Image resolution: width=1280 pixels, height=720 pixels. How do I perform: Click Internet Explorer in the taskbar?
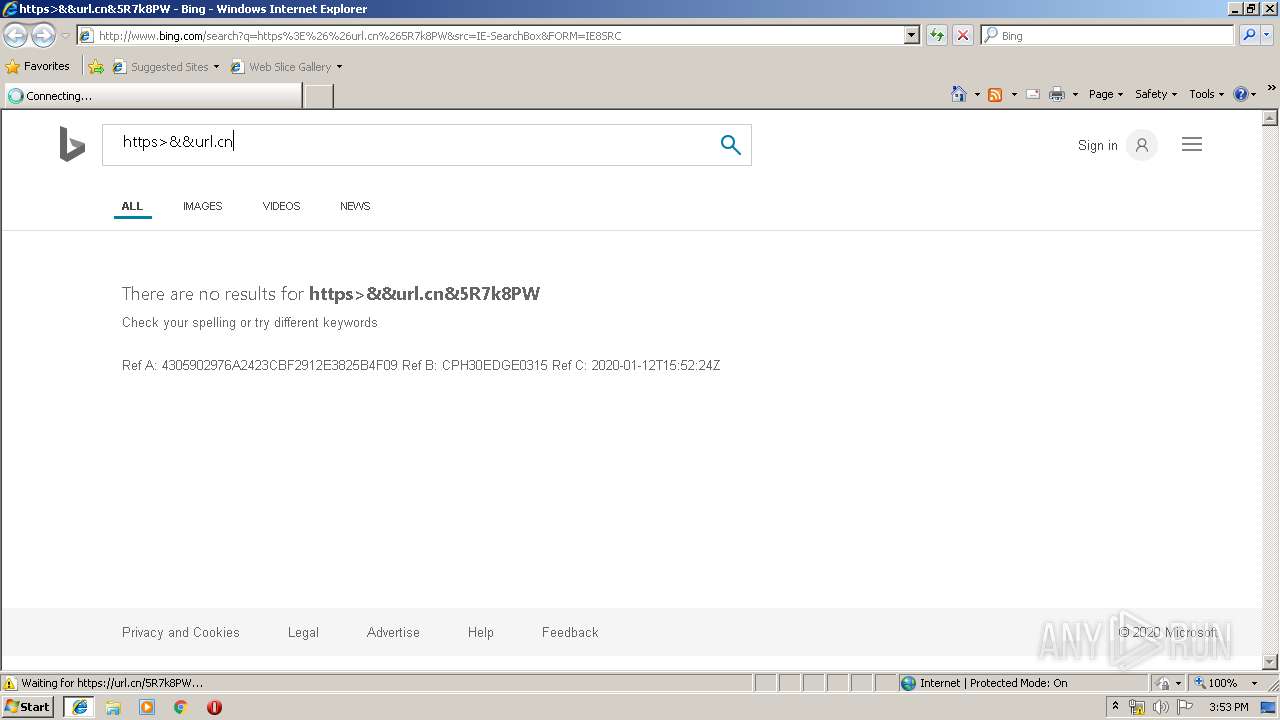click(80, 707)
